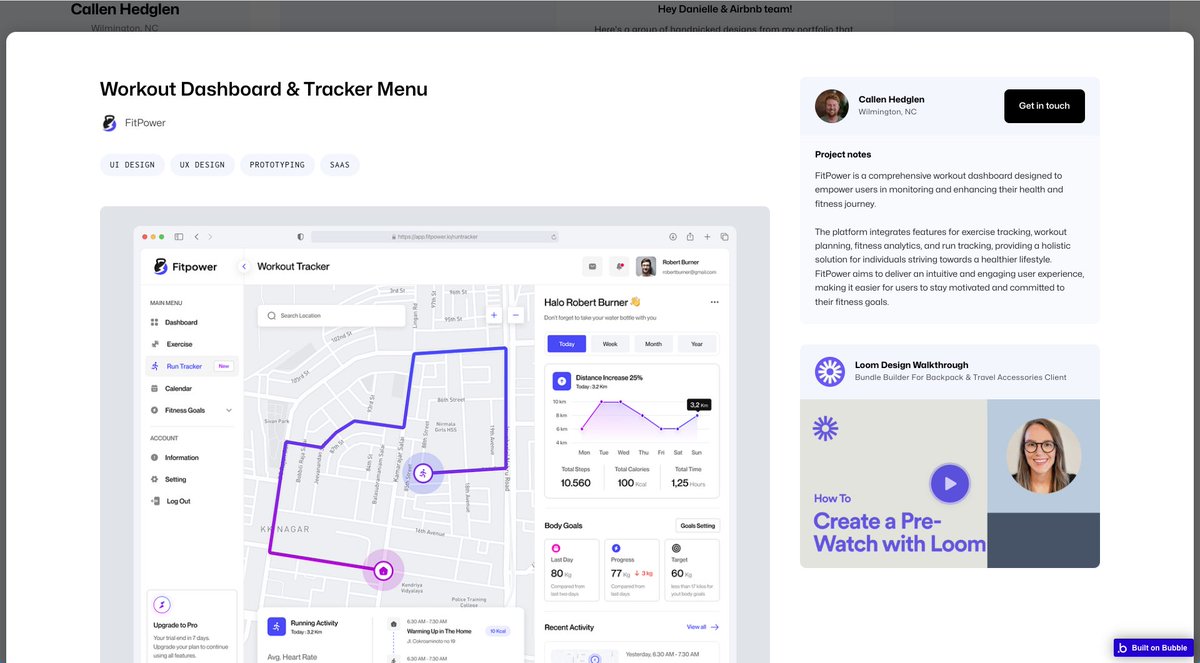Viewport: 1200px width, 663px height.
Task: Click Robert Burner's avatar in mockup header
Action: (647, 266)
